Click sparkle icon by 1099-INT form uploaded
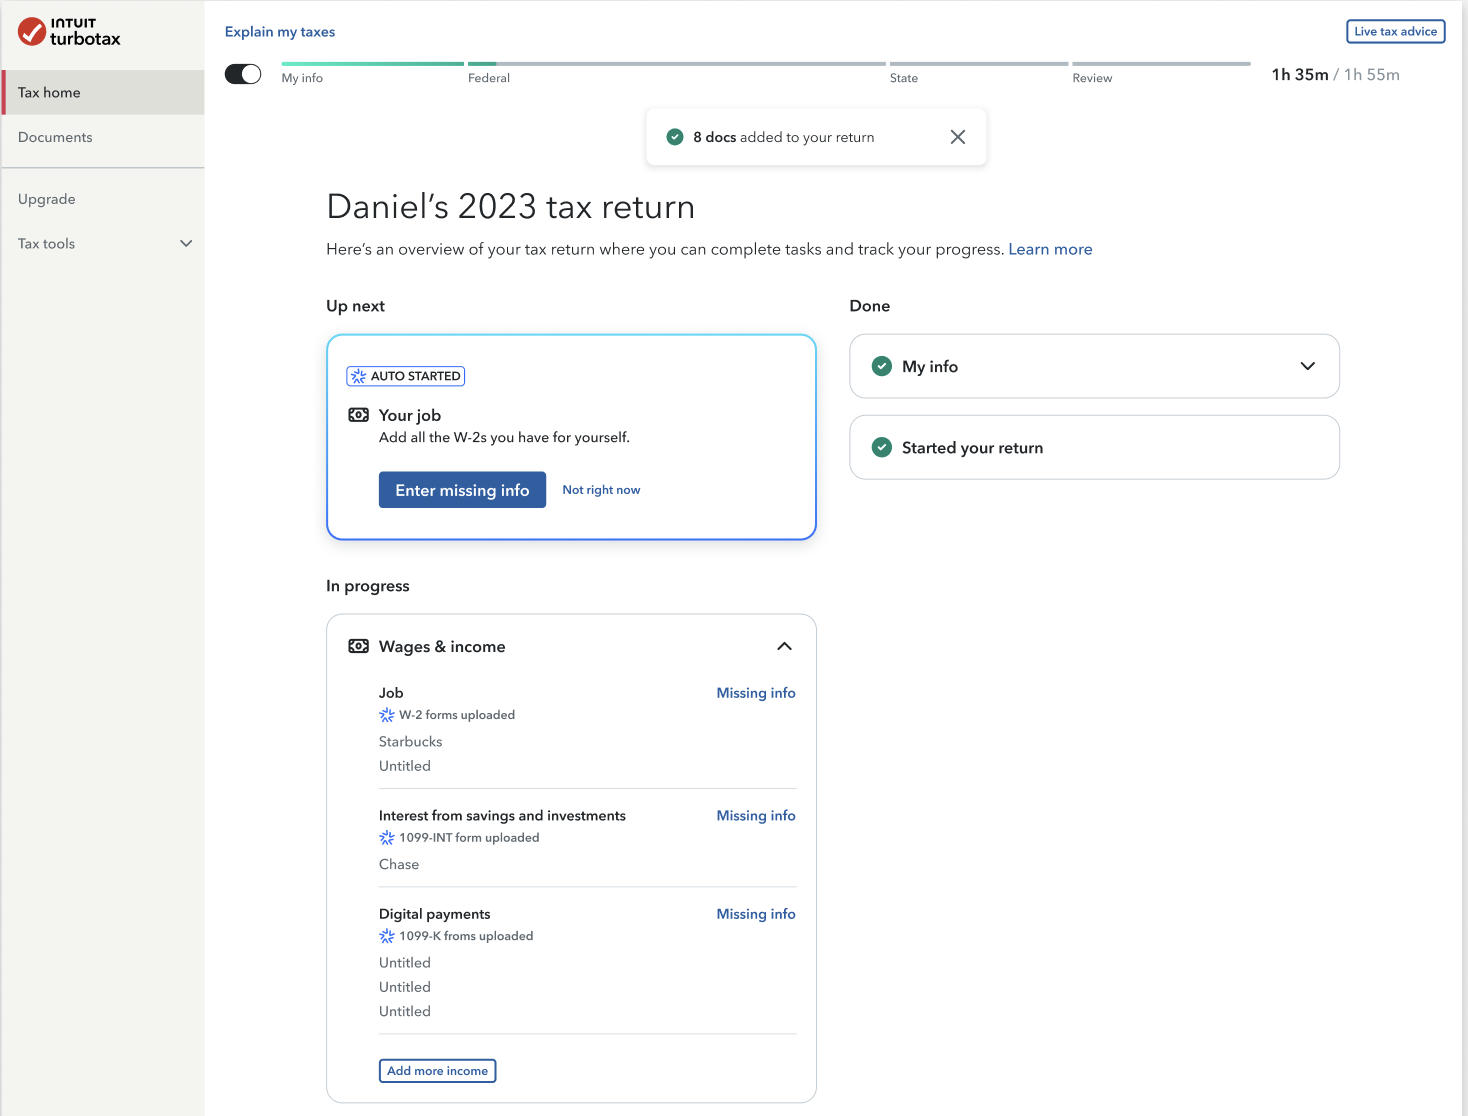This screenshot has height=1116, width=1468. [x=387, y=838]
